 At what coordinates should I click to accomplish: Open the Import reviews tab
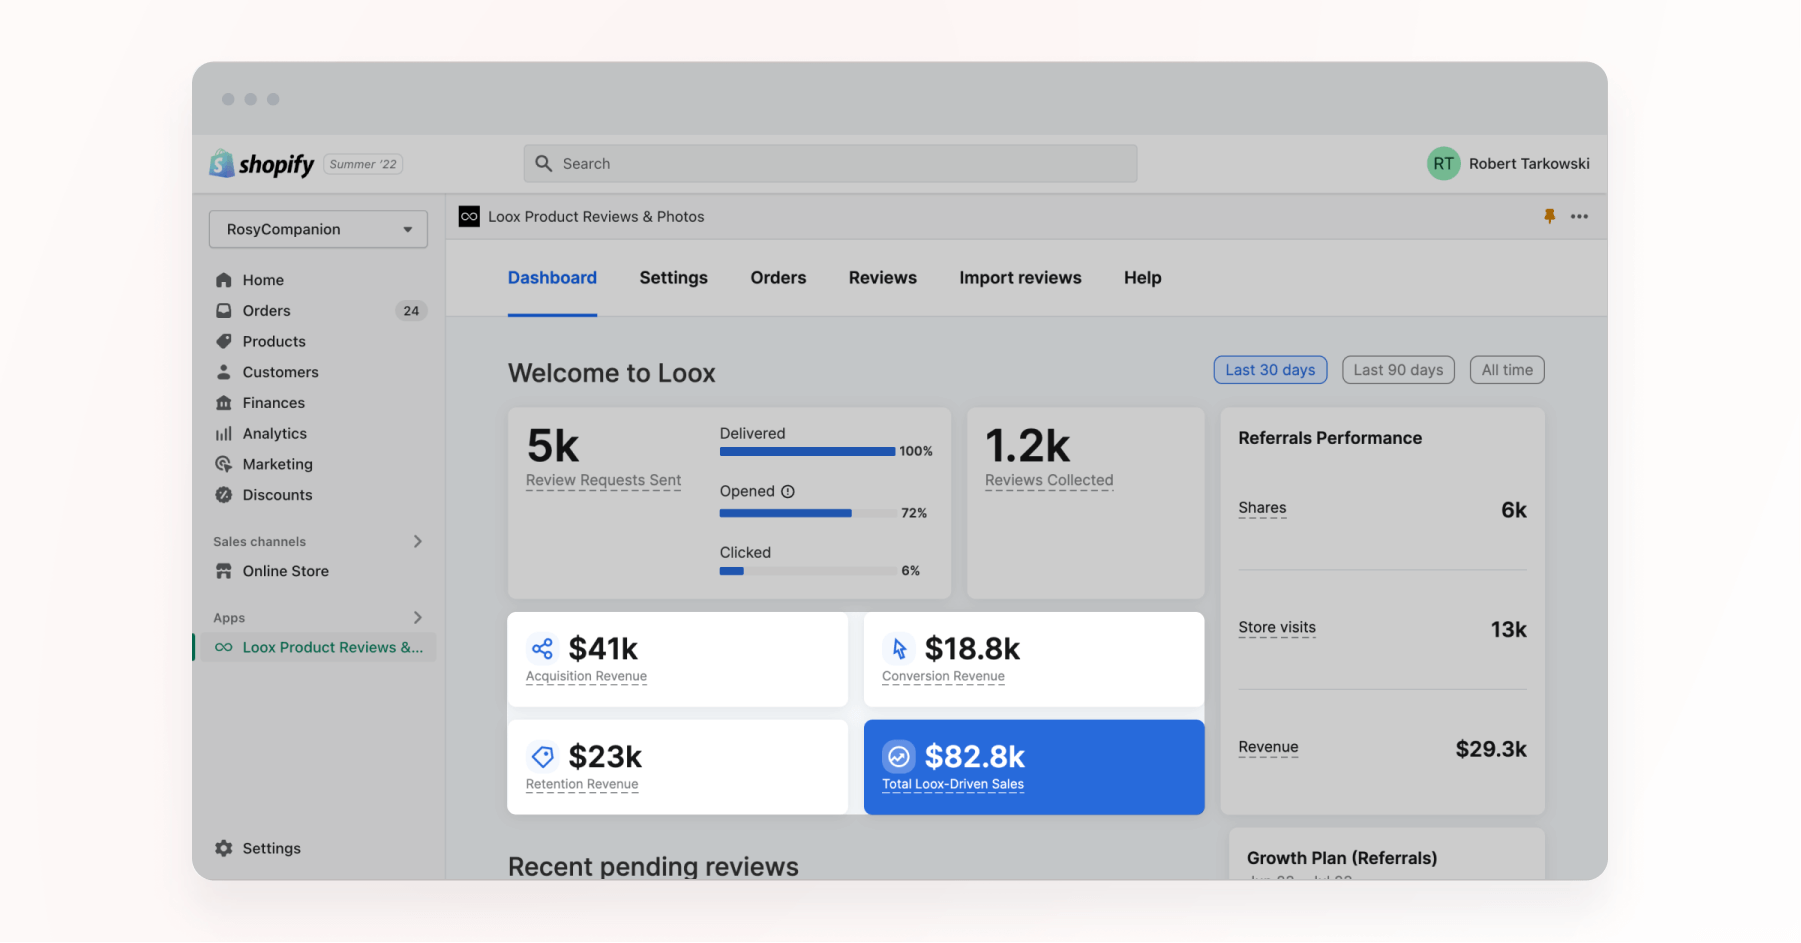[1020, 278]
